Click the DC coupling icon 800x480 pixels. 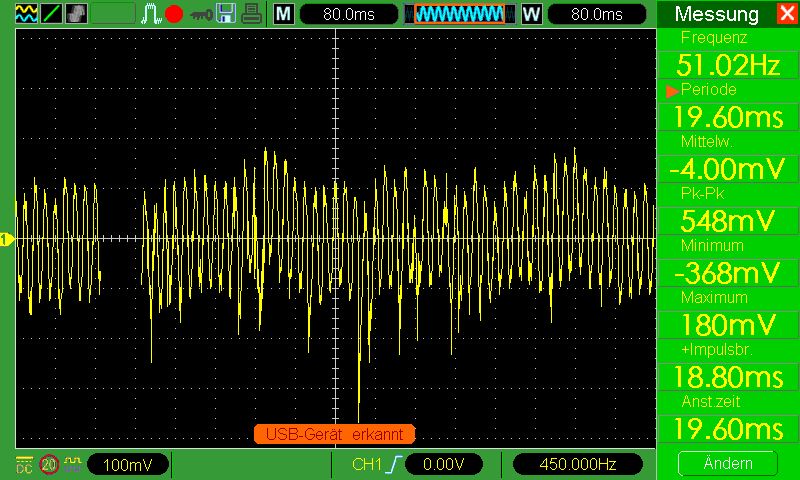[x=23, y=464]
